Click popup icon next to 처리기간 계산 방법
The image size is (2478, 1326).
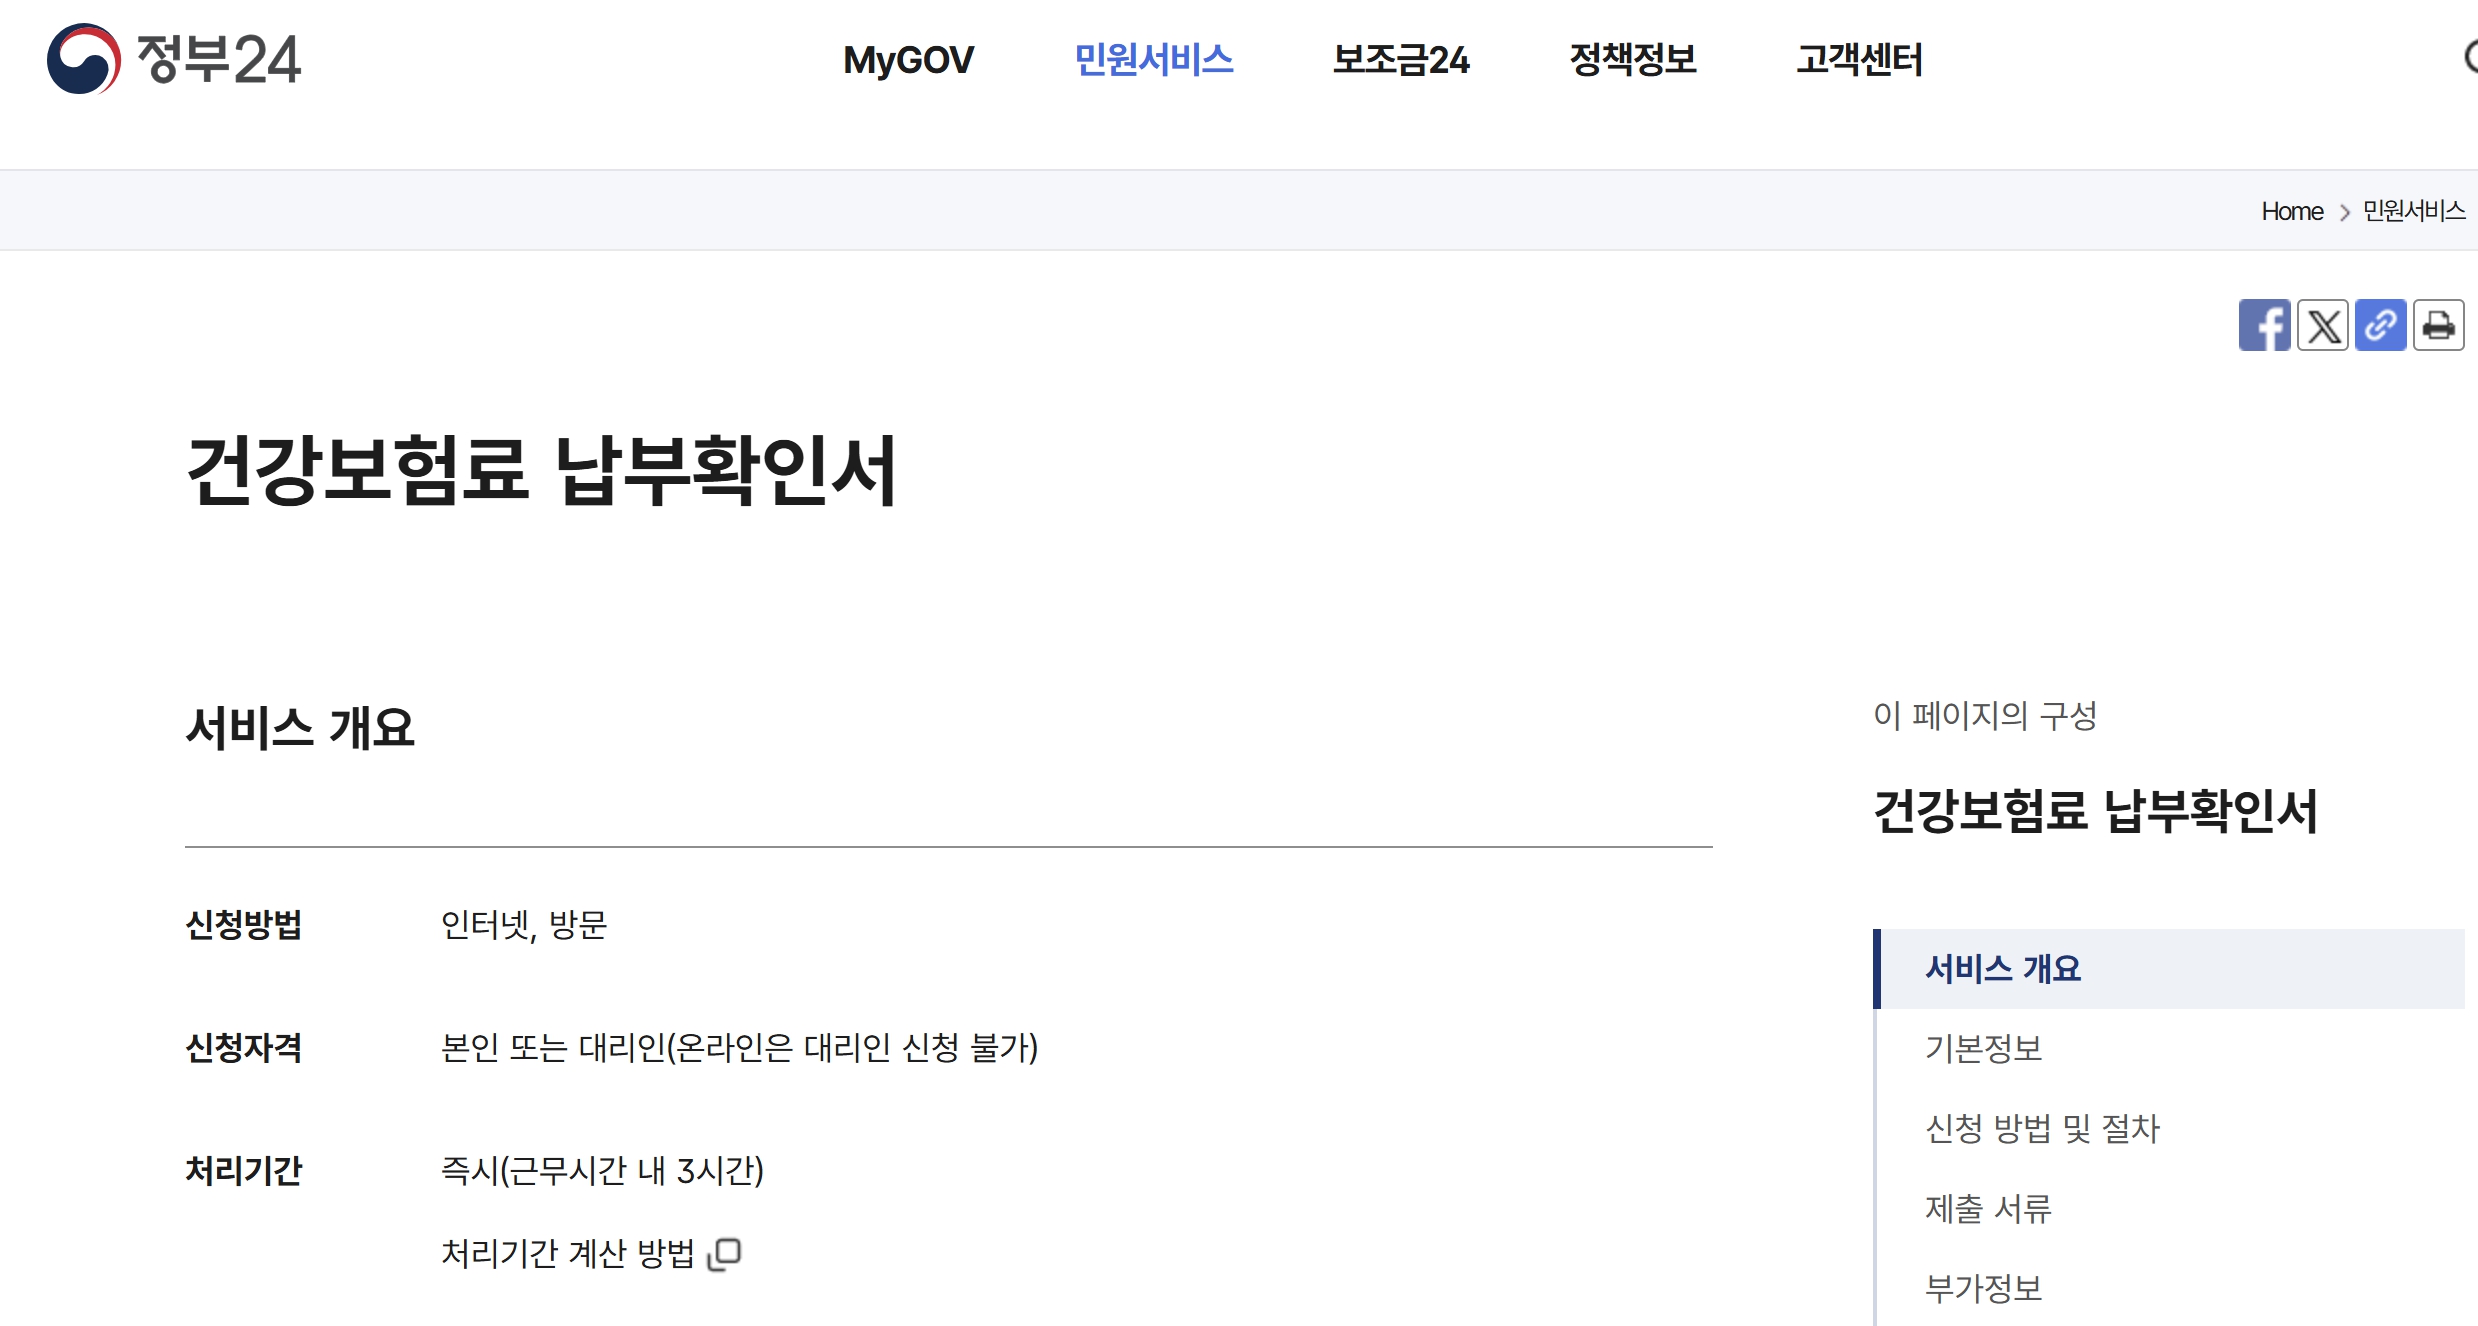(724, 1253)
